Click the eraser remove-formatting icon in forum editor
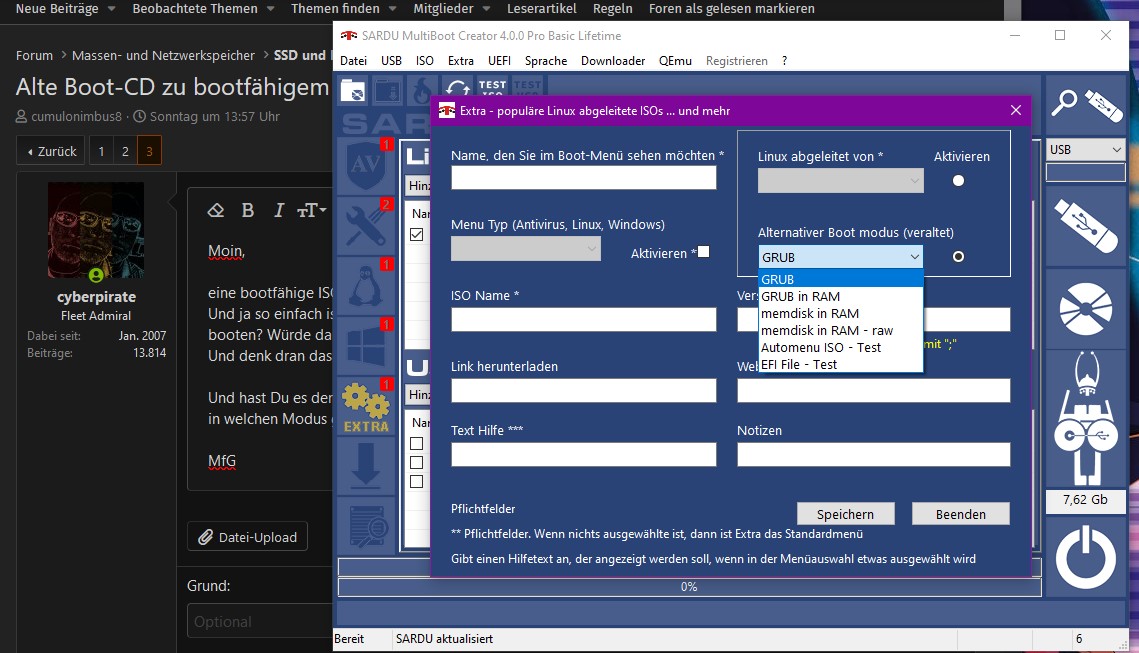This screenshot has width=1139, height=653. pos(216,211)
